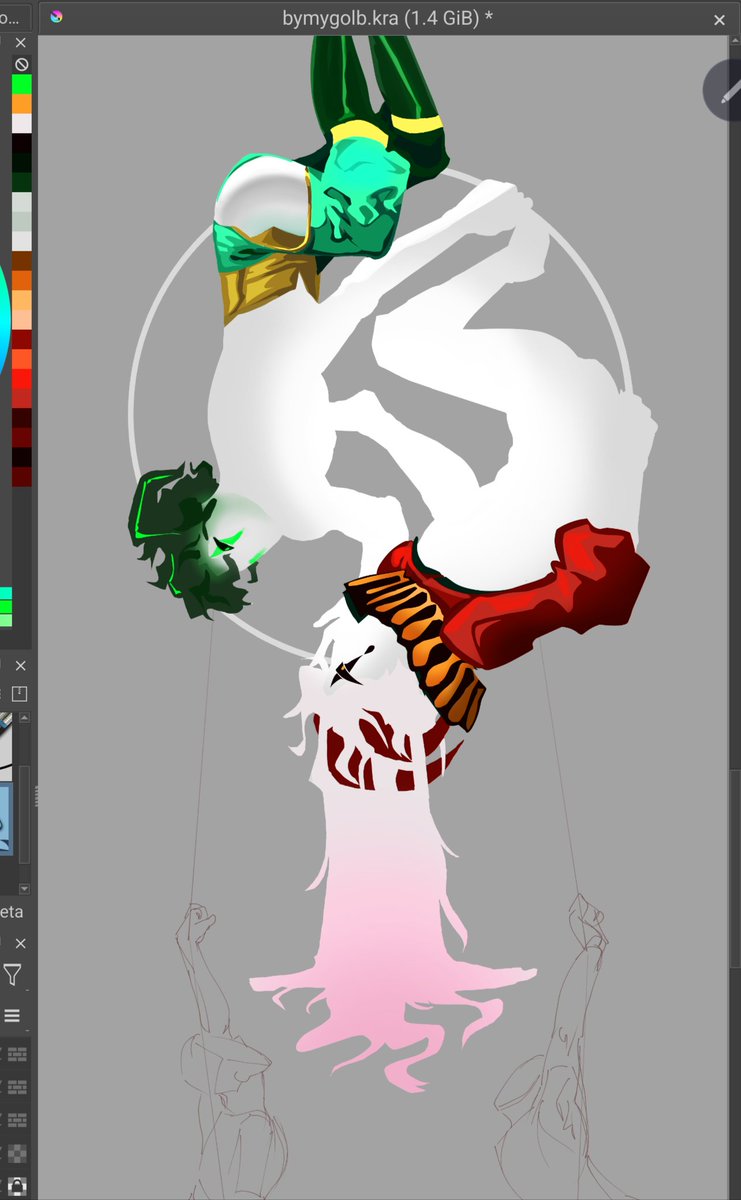Click the Krita logo in the document tab
This screenshot has height=1200, width=741.
[x=56, y=17]
